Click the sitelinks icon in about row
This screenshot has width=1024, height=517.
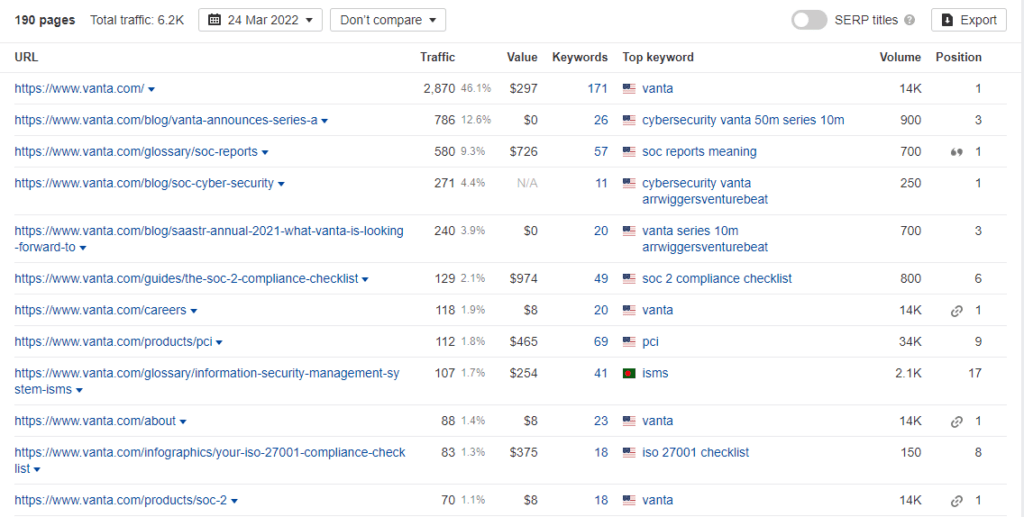pos(956,422)
